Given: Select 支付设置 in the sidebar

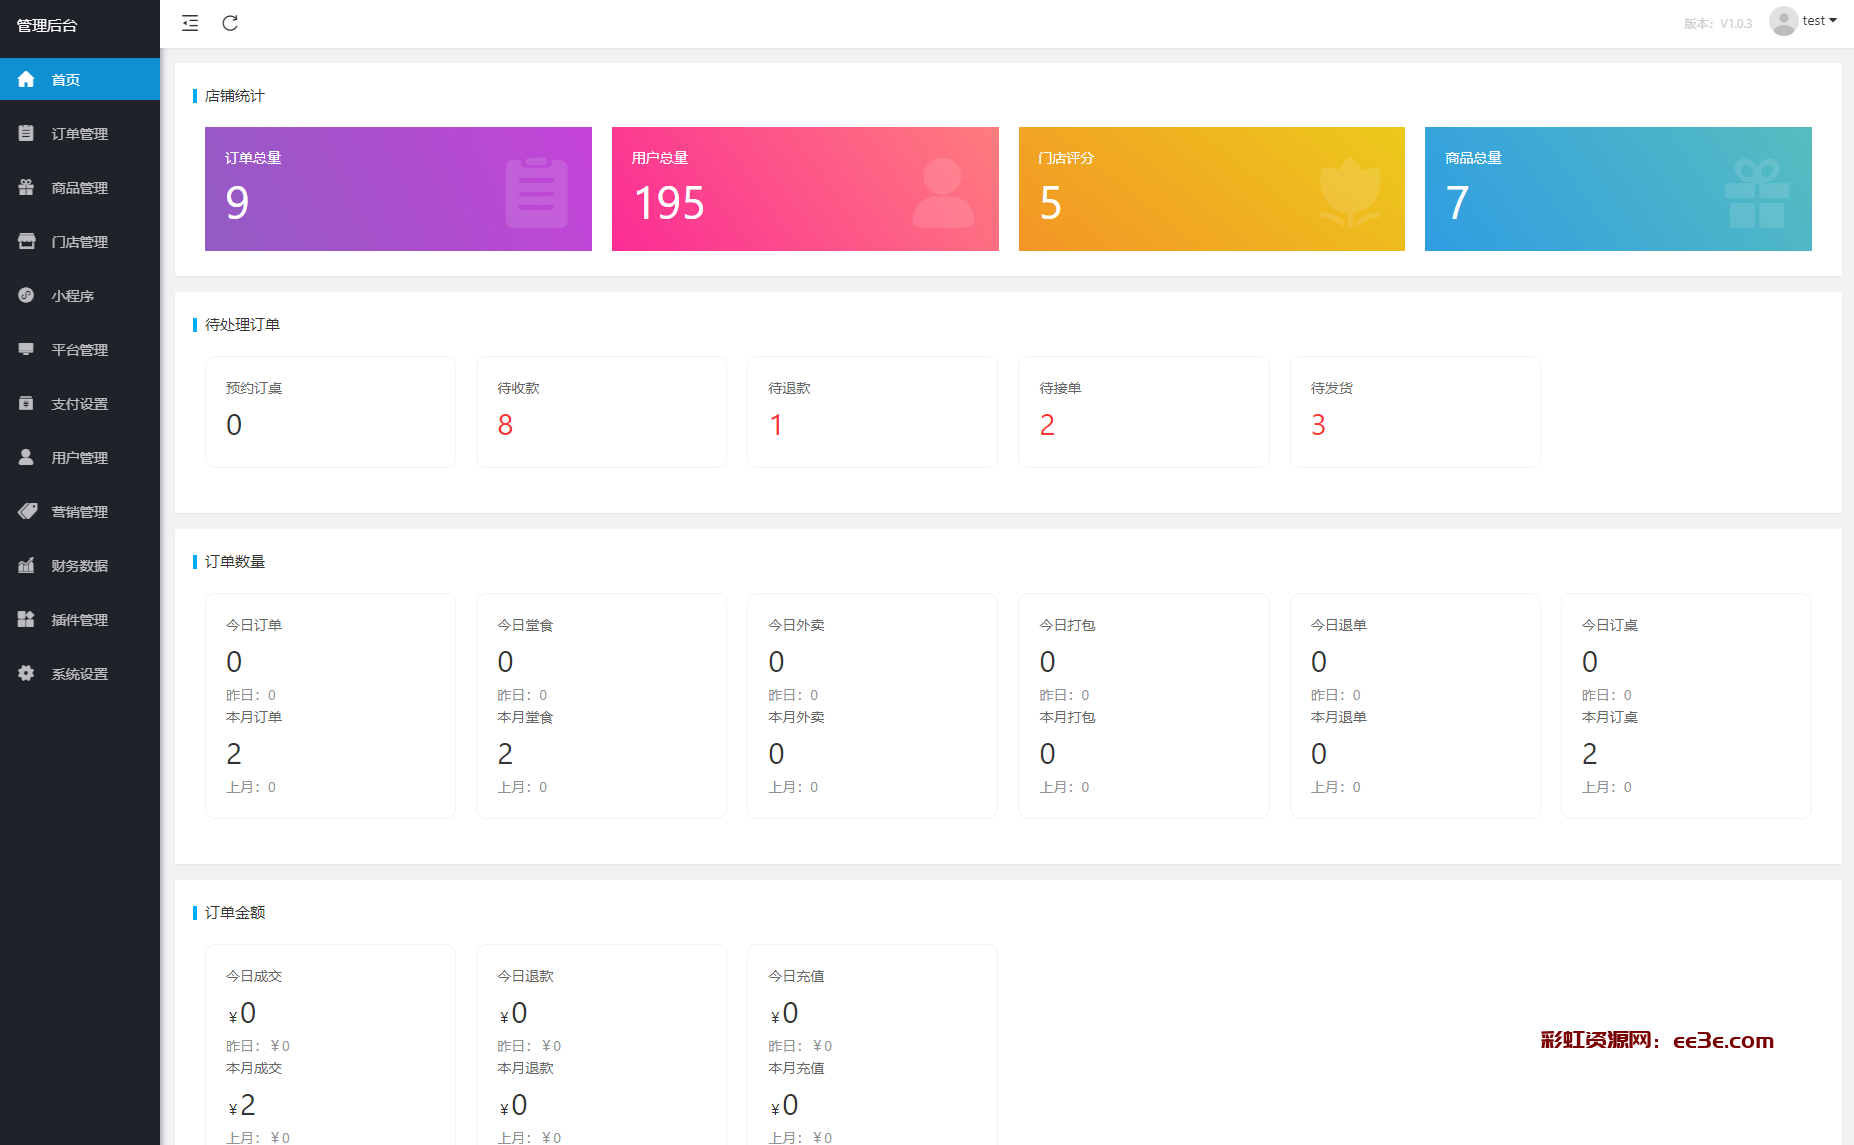Looking at the screenshot, I should click(x=79, y=404).
